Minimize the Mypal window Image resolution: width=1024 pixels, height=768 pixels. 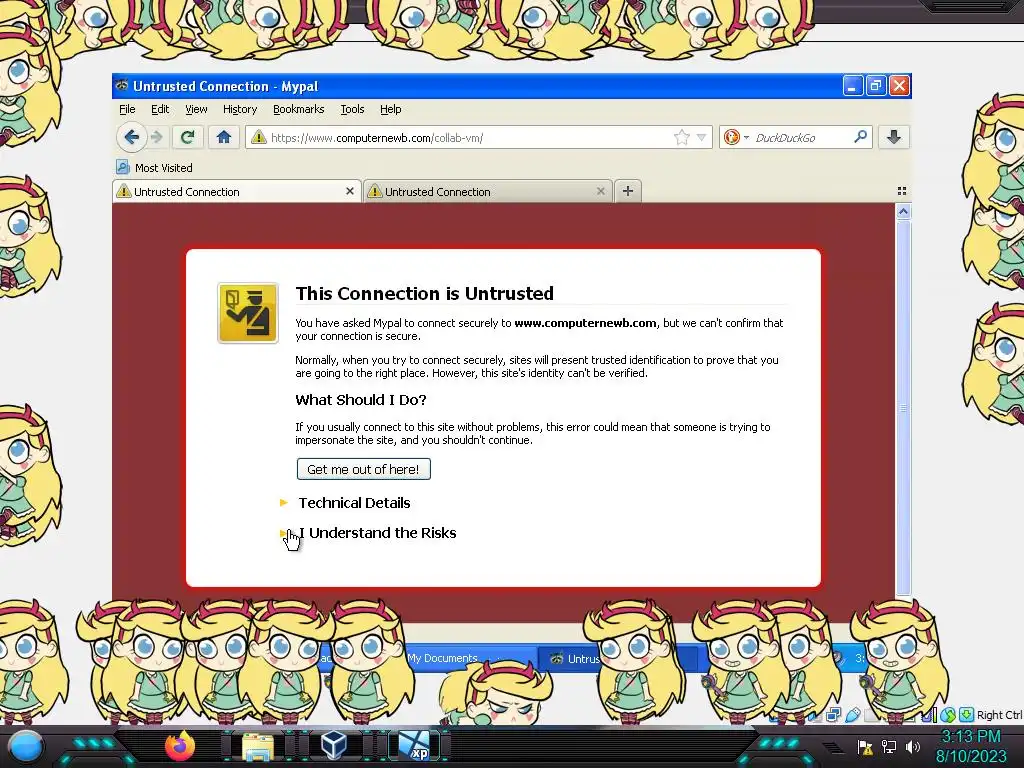pos(852,86)
